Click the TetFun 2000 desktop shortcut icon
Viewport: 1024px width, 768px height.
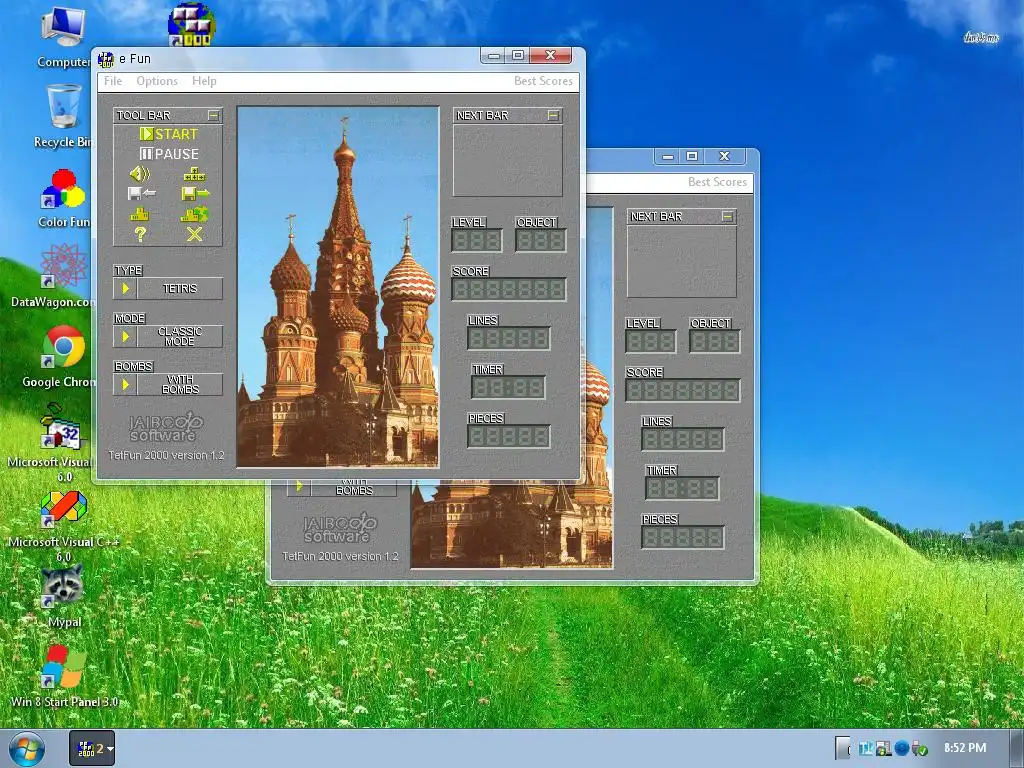pyautogui.click(x=191, y=24)
